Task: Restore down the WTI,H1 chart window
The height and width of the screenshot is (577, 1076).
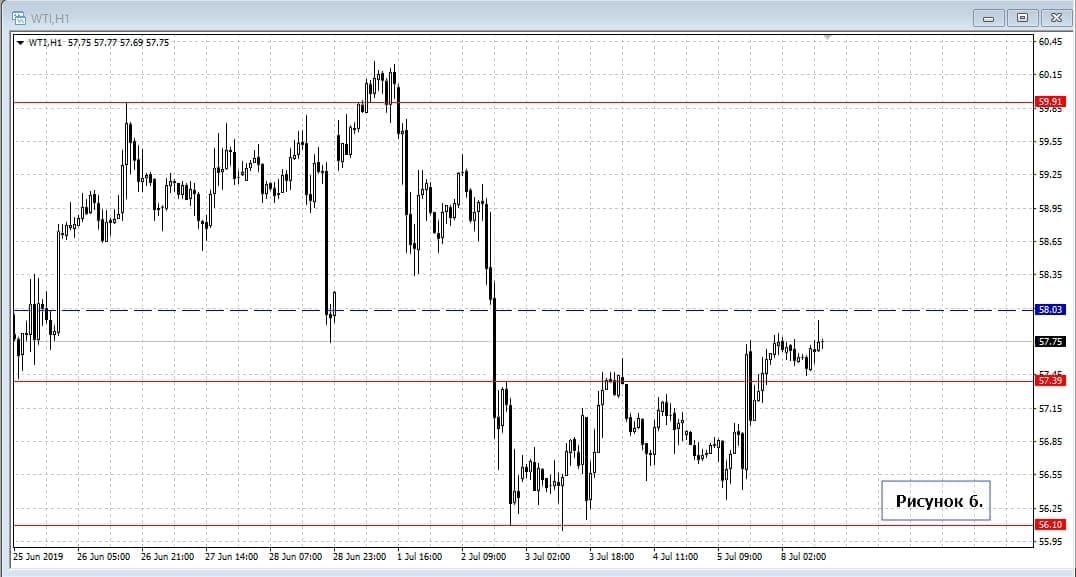Action: click(x=1022, y=18)
